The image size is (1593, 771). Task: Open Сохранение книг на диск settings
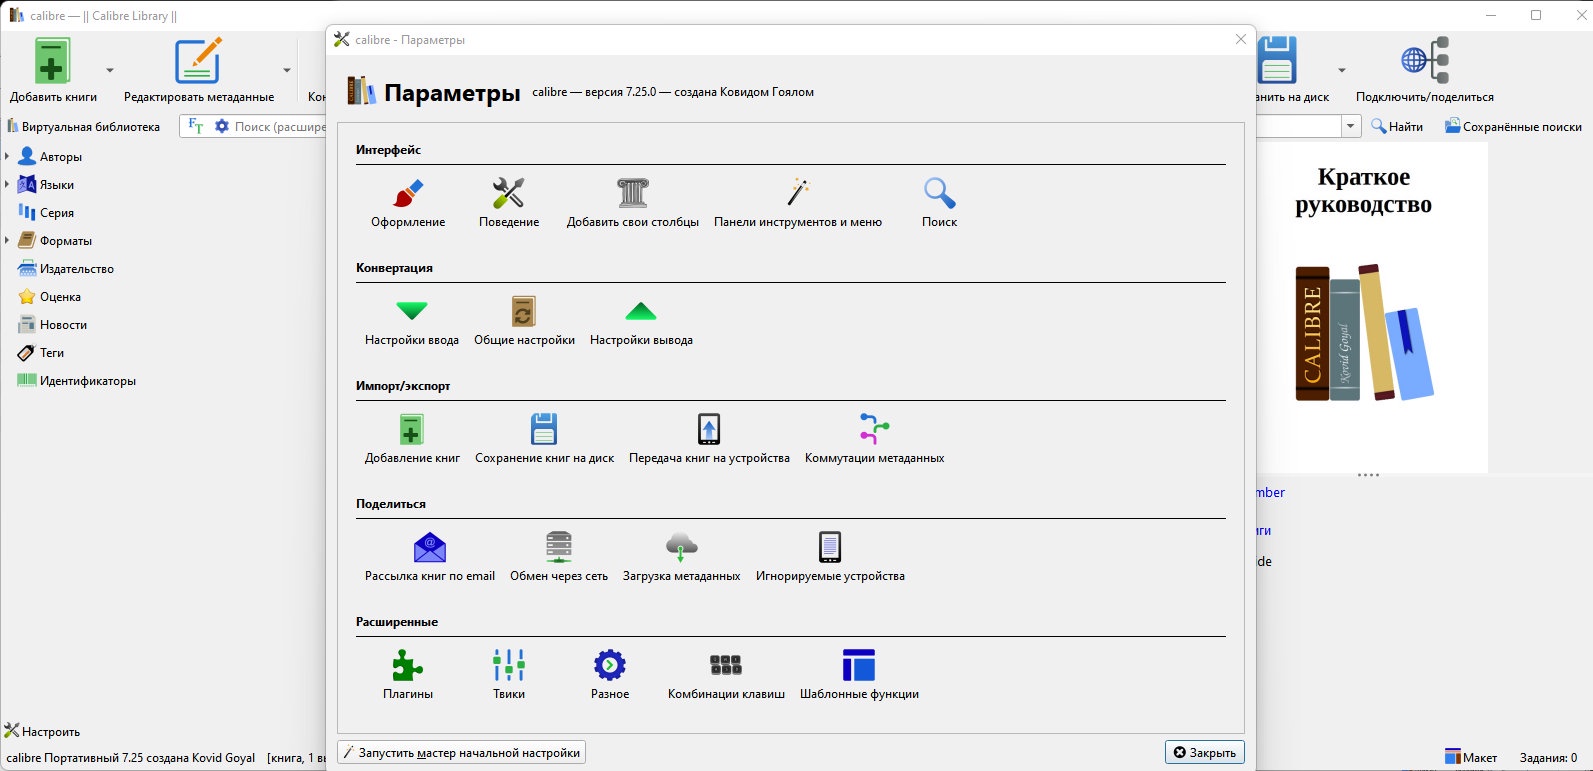point(544,439)
